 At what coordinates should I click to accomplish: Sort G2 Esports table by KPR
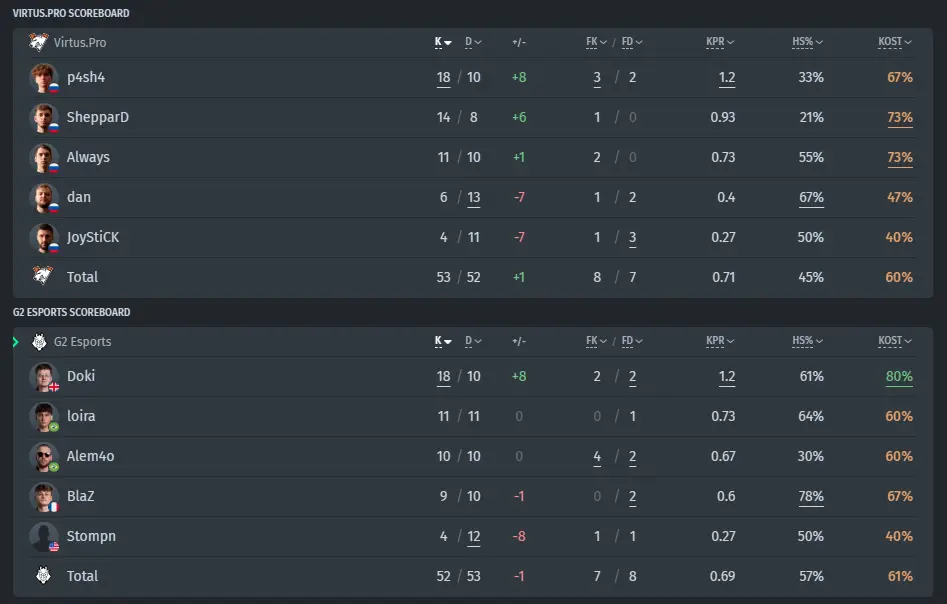pyautogui.click(x=720, y=341)
